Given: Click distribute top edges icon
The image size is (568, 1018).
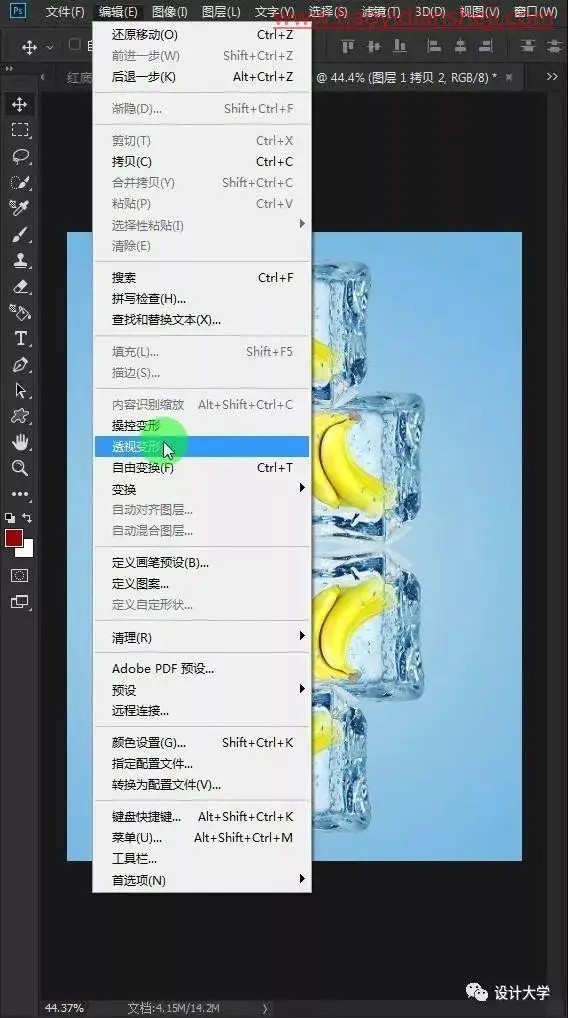Looking at the screenshot, I should [528, 46].
